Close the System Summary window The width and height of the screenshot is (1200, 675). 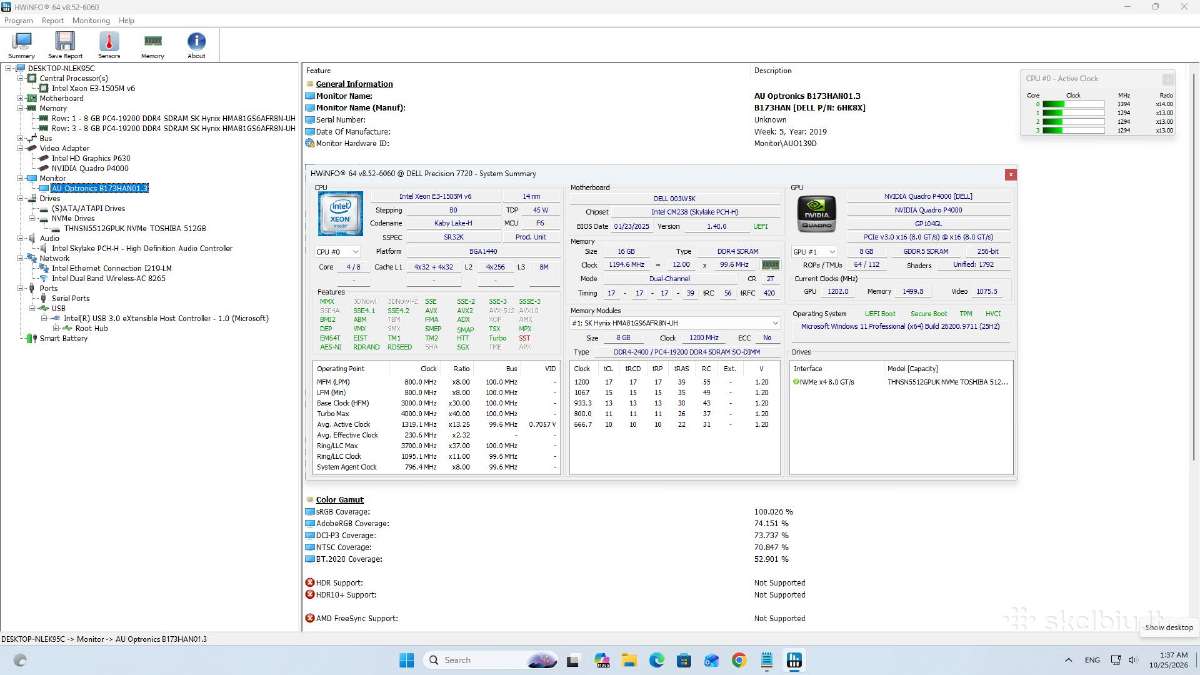click(1011, 174)
